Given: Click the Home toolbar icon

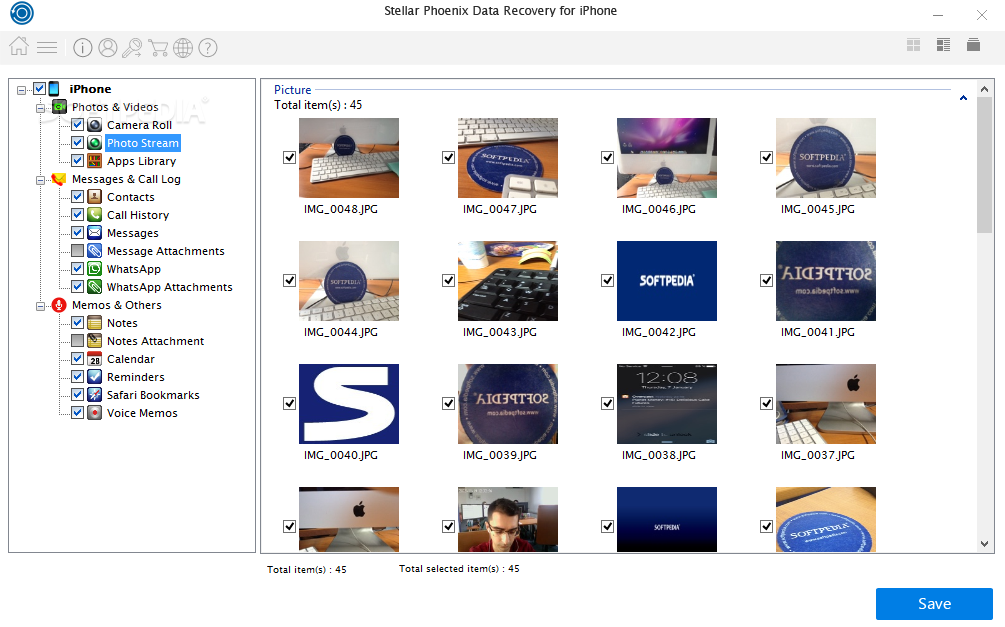Looking at the screenshot, I should 19,46.
